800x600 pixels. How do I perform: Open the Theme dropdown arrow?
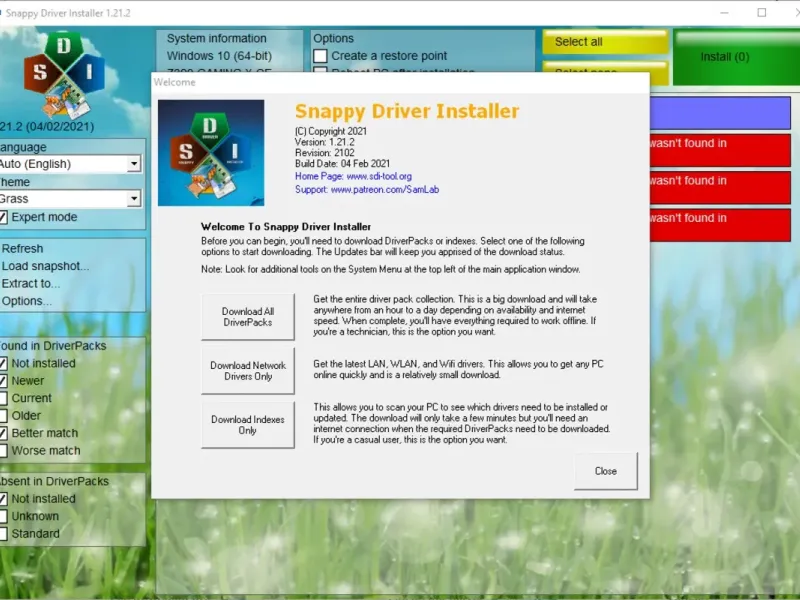click(x=134, y=198)
